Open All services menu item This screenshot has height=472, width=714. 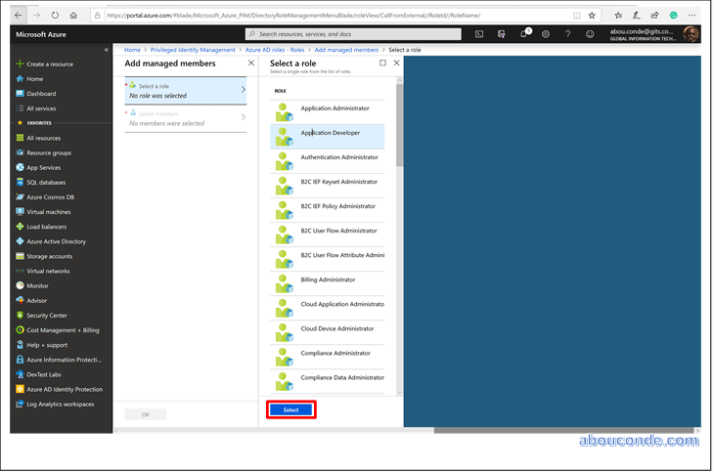(41, 108)
